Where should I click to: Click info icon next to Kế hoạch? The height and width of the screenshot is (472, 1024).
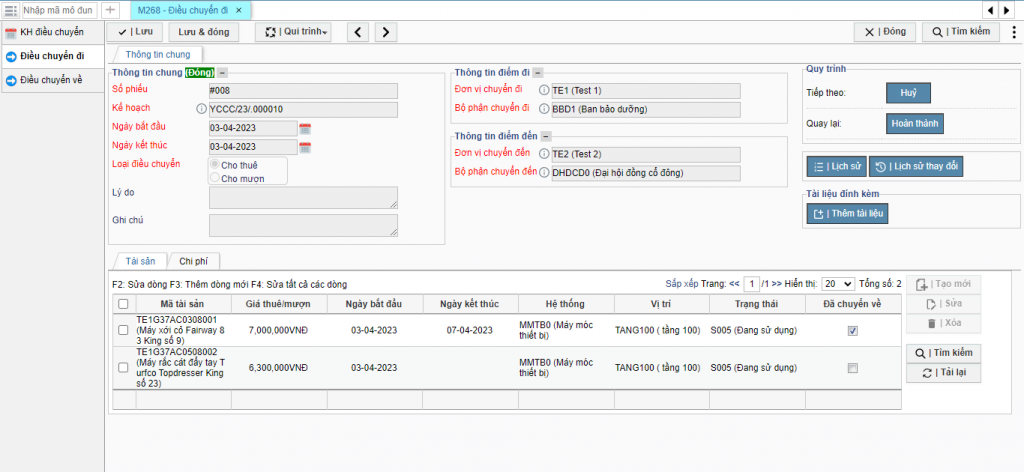201,109
